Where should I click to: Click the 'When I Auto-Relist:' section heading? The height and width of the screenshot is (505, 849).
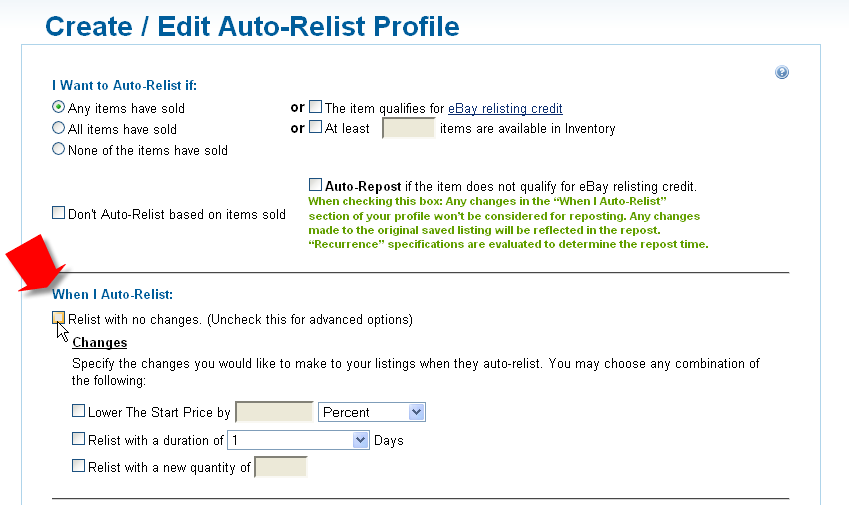point(113,294)
